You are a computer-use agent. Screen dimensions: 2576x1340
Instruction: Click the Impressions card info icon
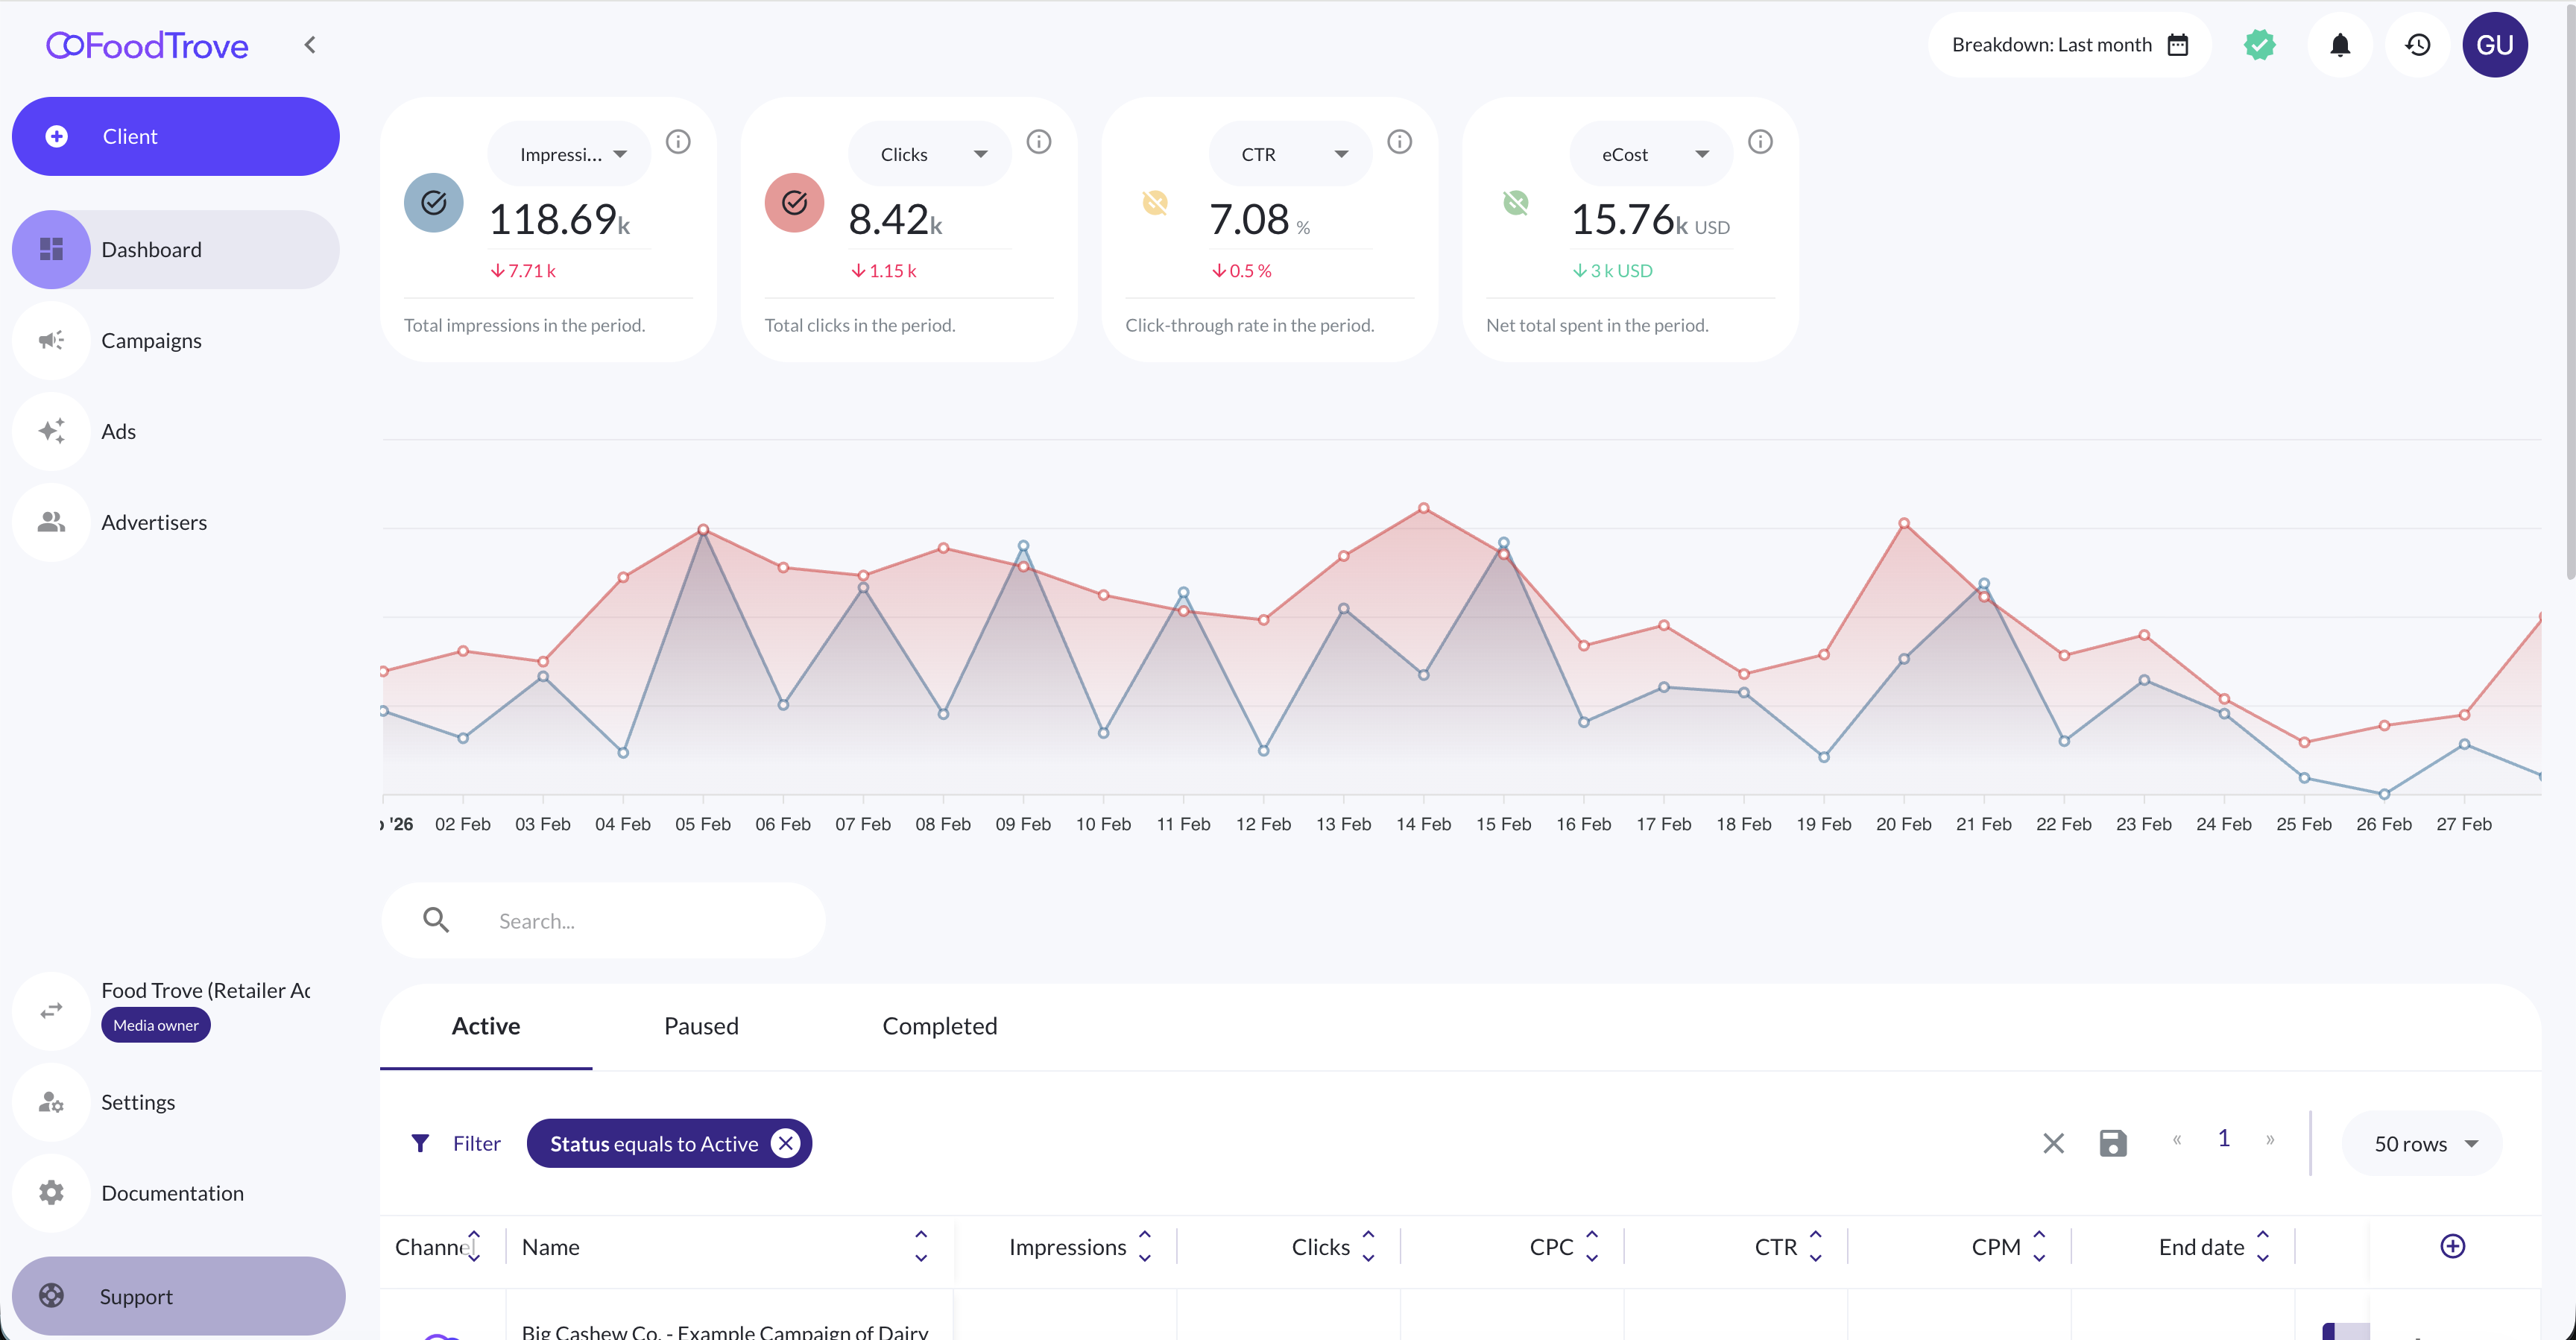[678, 142]
